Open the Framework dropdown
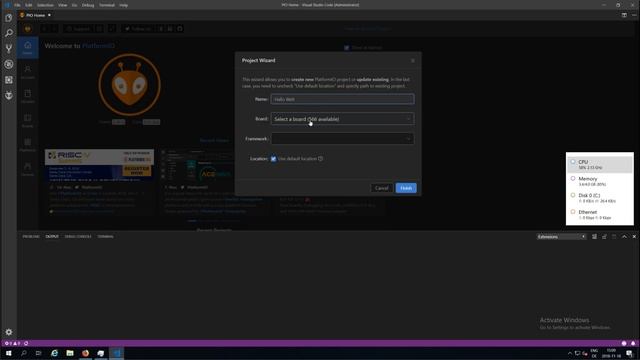This screenshot has height=360, width=640. coord(342,139)
